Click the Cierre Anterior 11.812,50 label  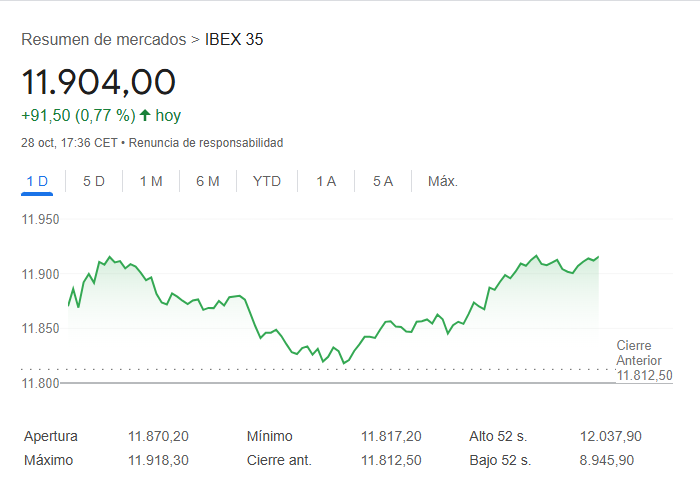click(x=644, y=360)
